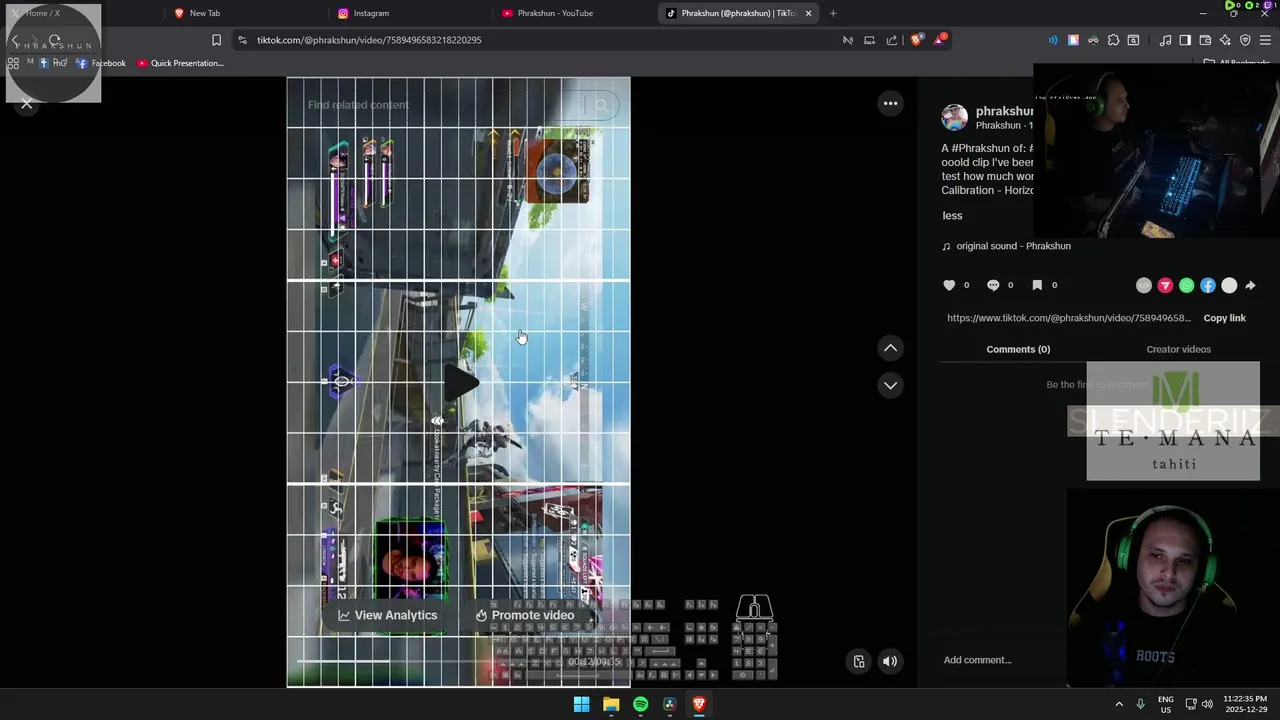The image size is (1280, 720).
Task: Save video with bookmark icon
Action: (x=1037, y=285)
